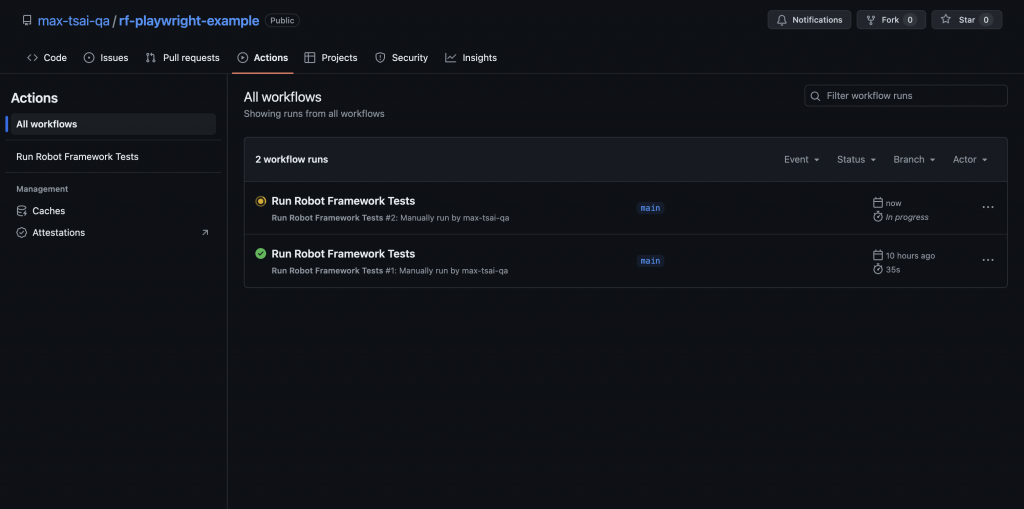The image size is (1024, 509).
Task: Click the Notifications bell button
Action: (x=809, y=20)
